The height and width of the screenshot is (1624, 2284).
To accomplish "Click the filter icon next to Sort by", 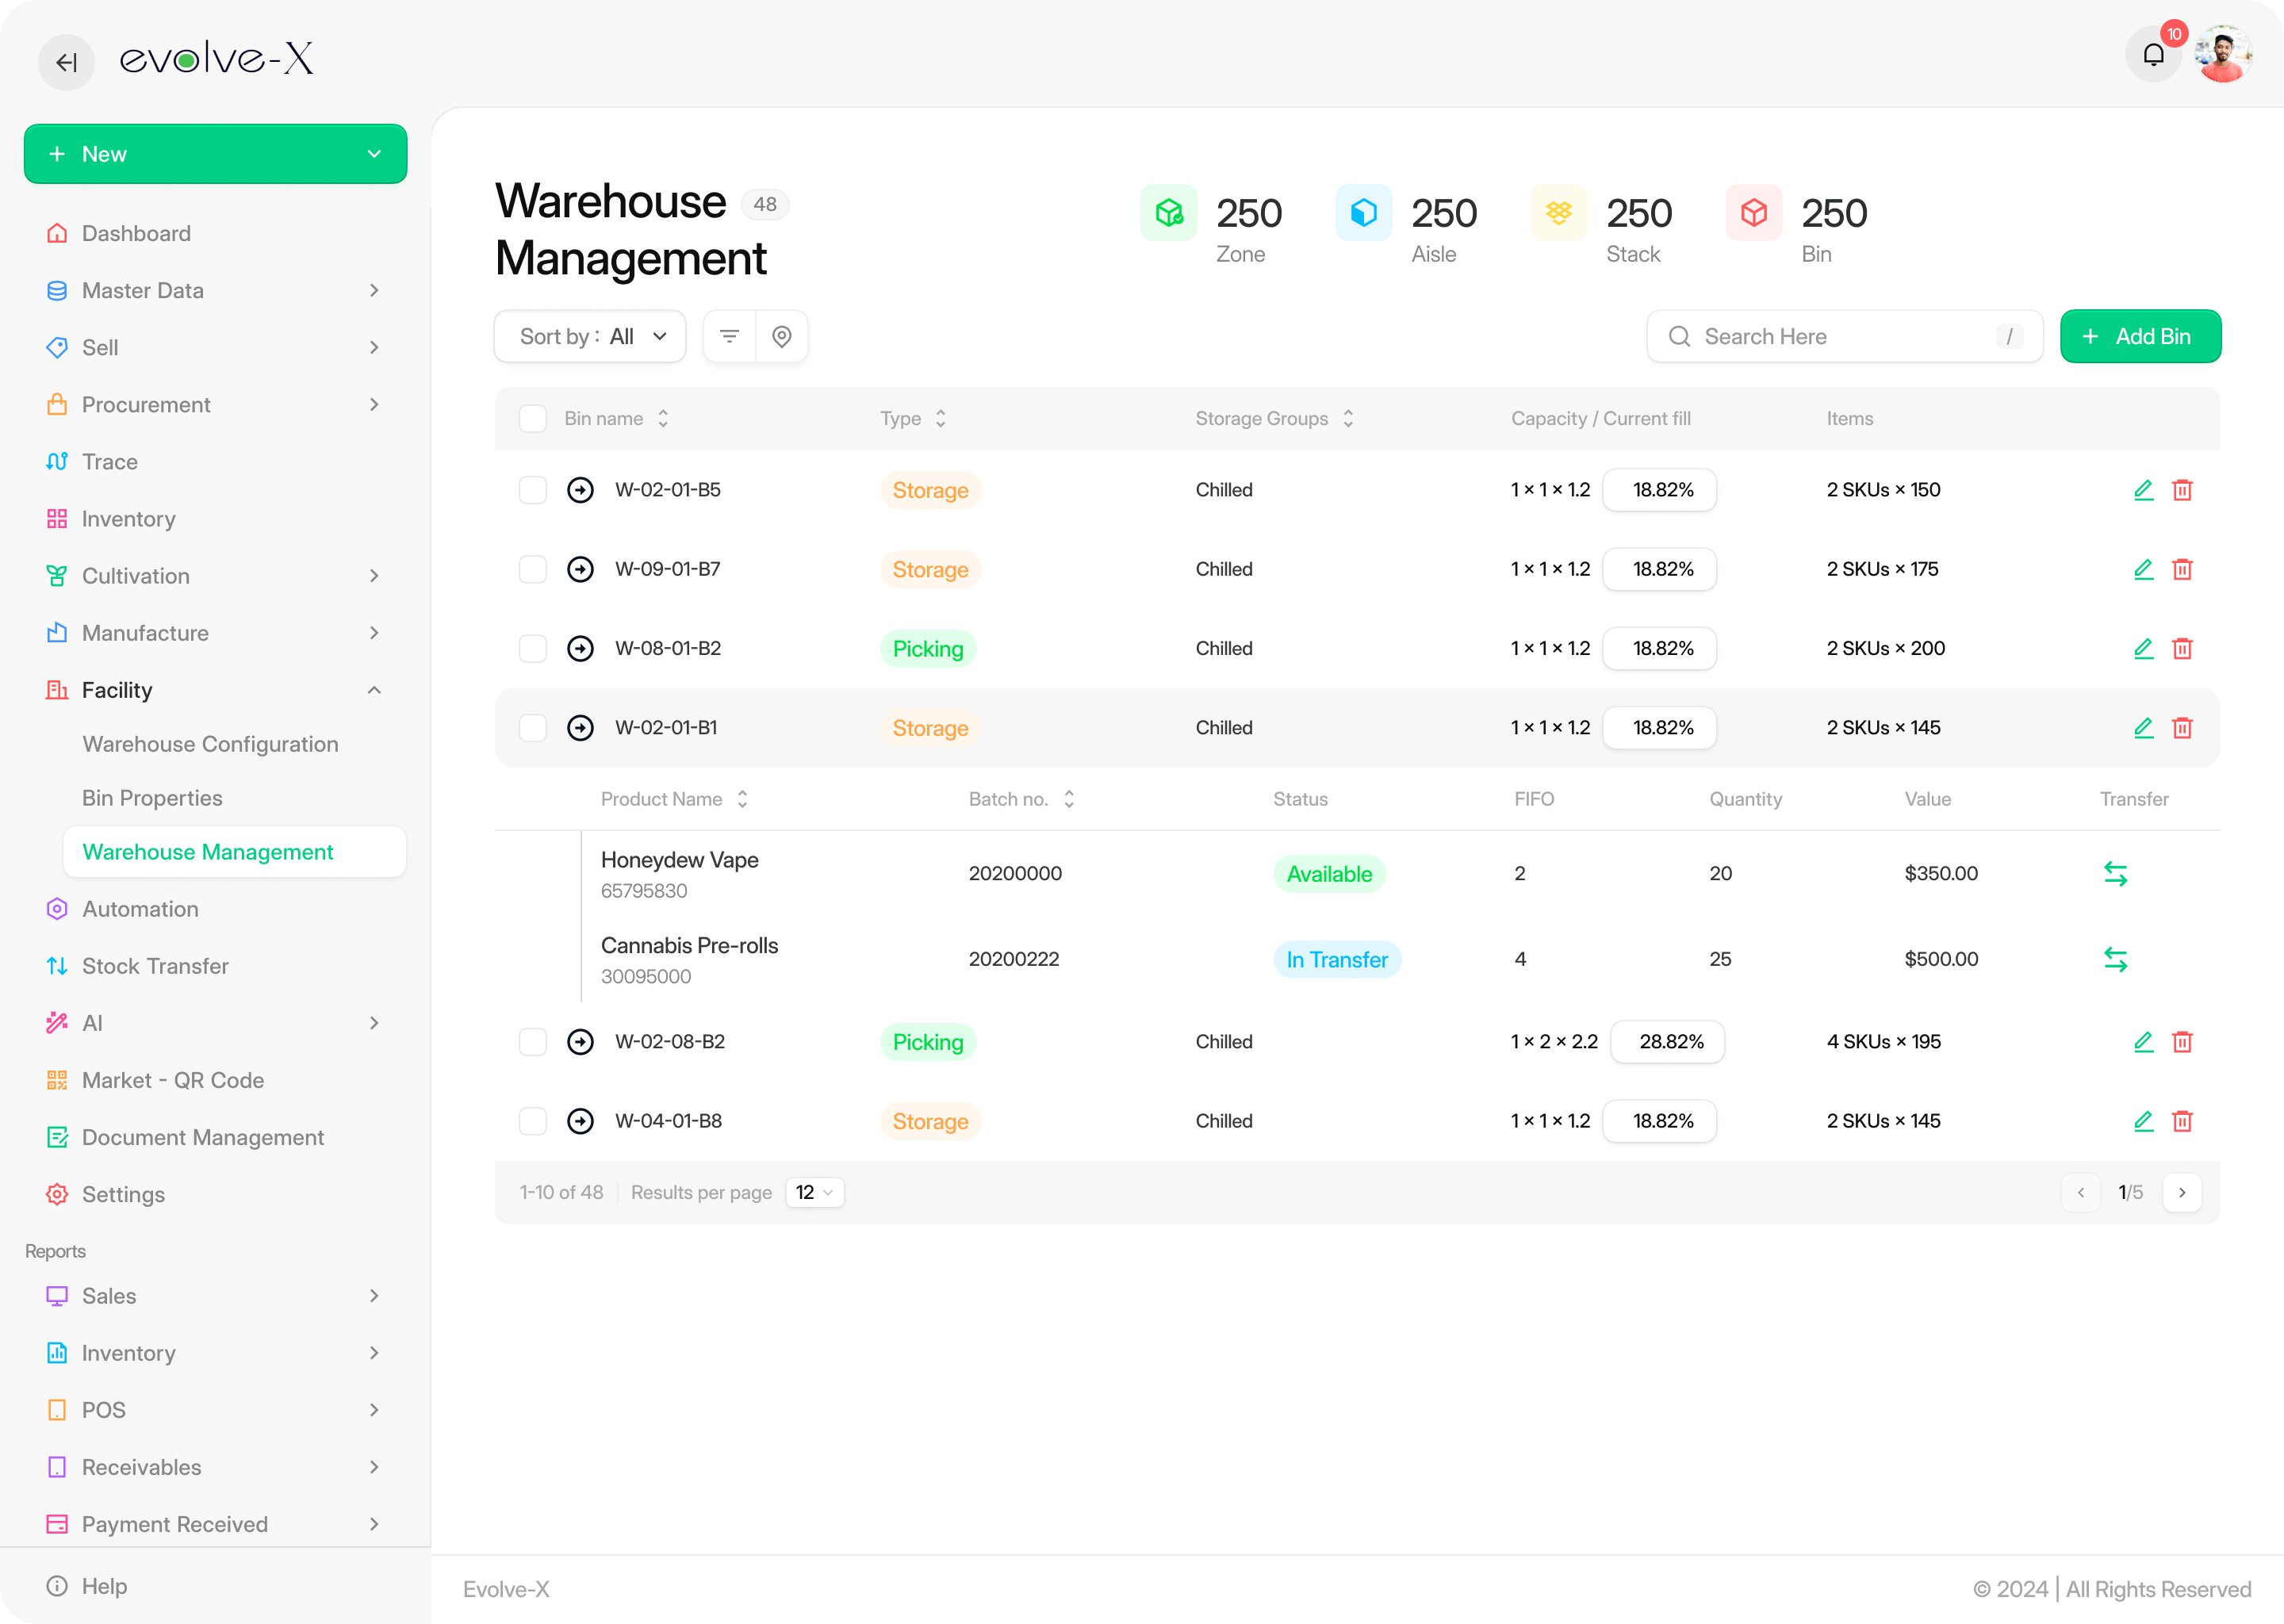I will click(730, 336).
